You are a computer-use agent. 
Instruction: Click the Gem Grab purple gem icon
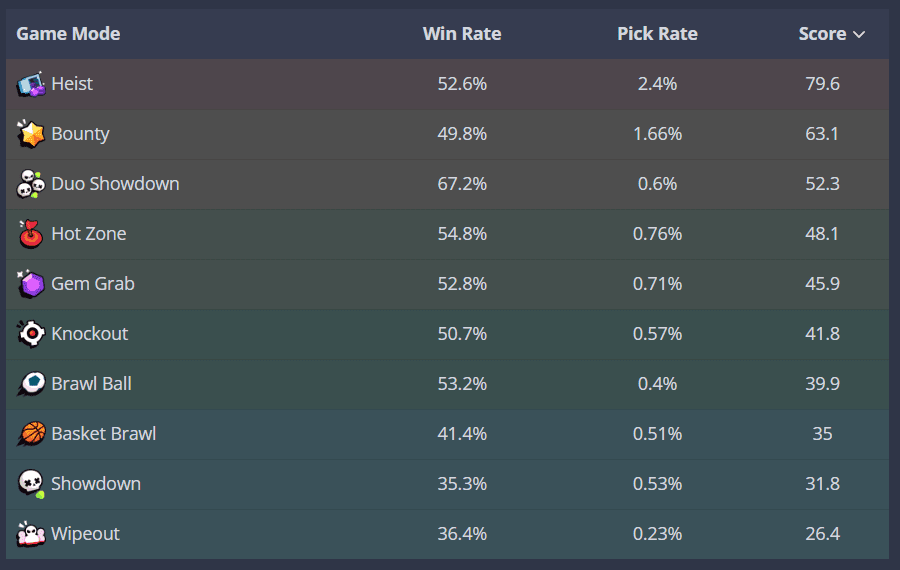(x=31, y=284)
